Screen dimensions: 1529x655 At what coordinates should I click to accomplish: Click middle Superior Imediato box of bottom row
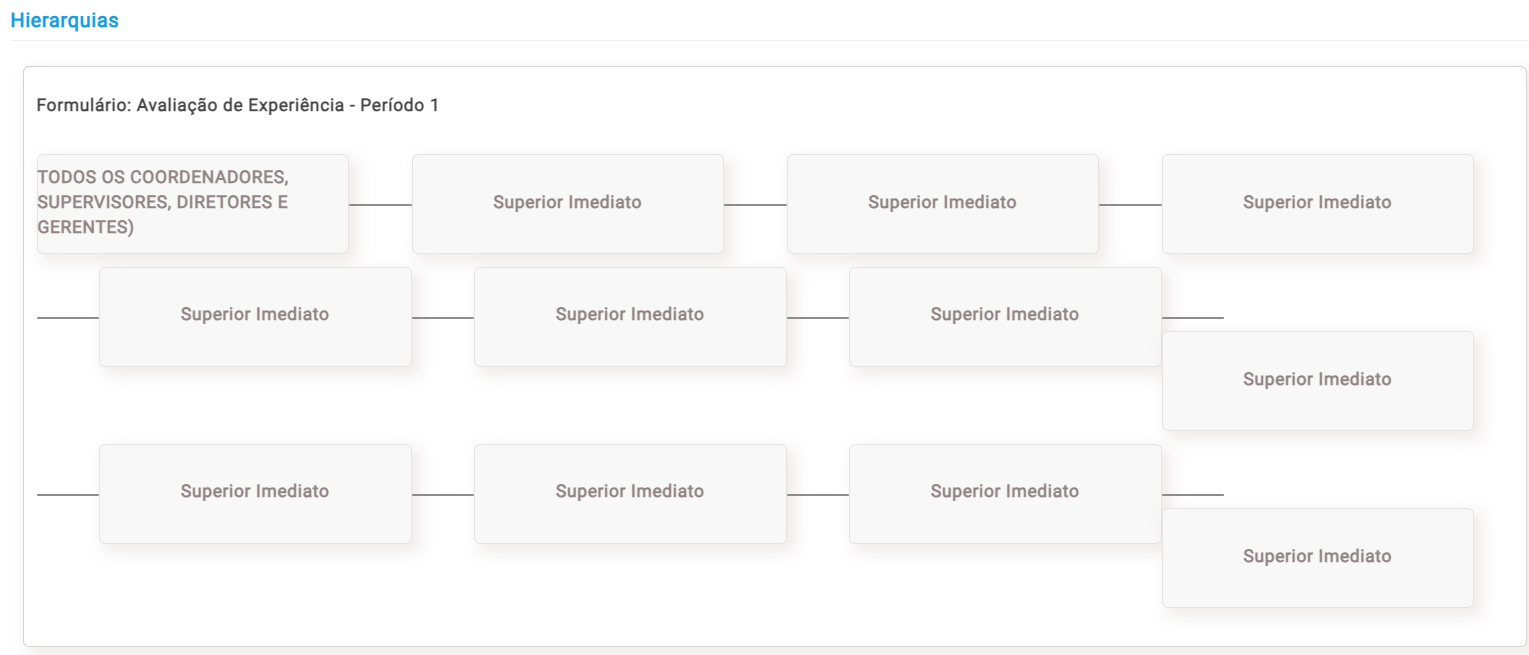[x=630, y=493]
